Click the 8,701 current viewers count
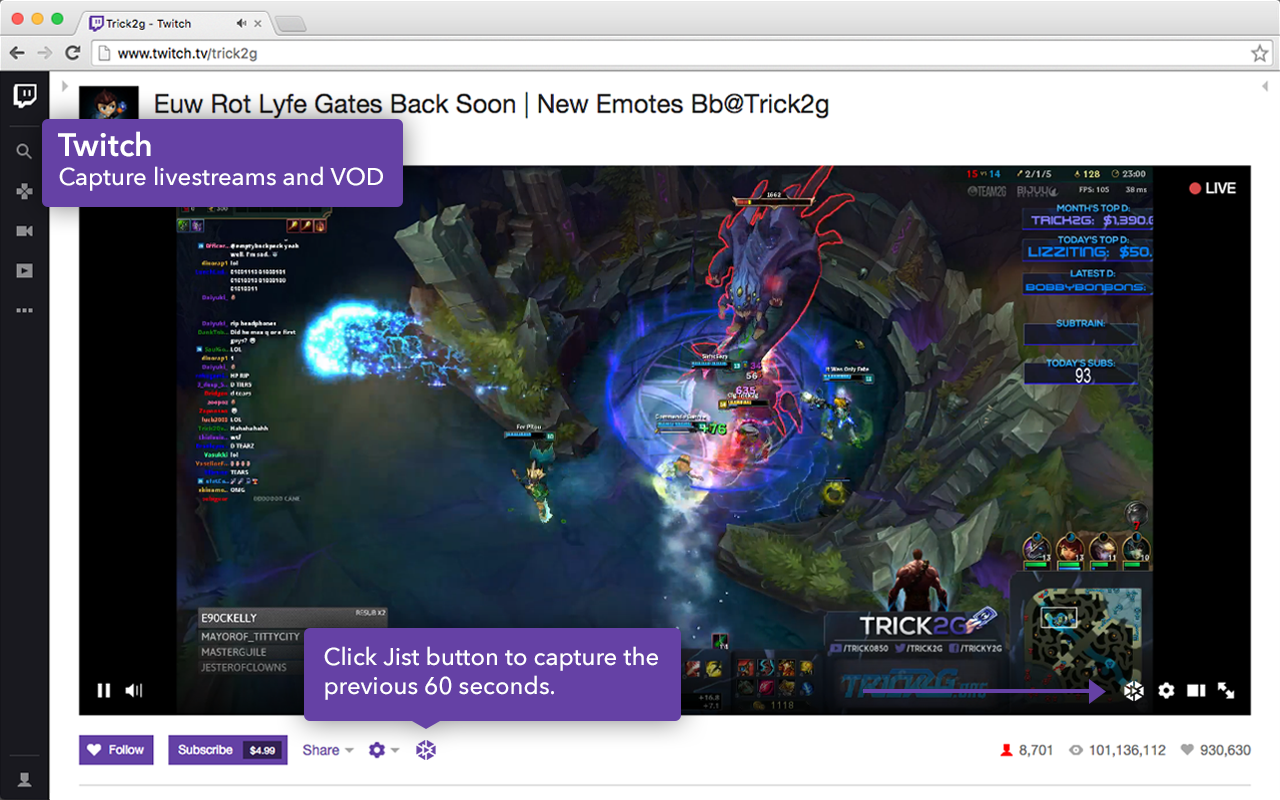1280x800 pixels. click(x=1027, y=750)
